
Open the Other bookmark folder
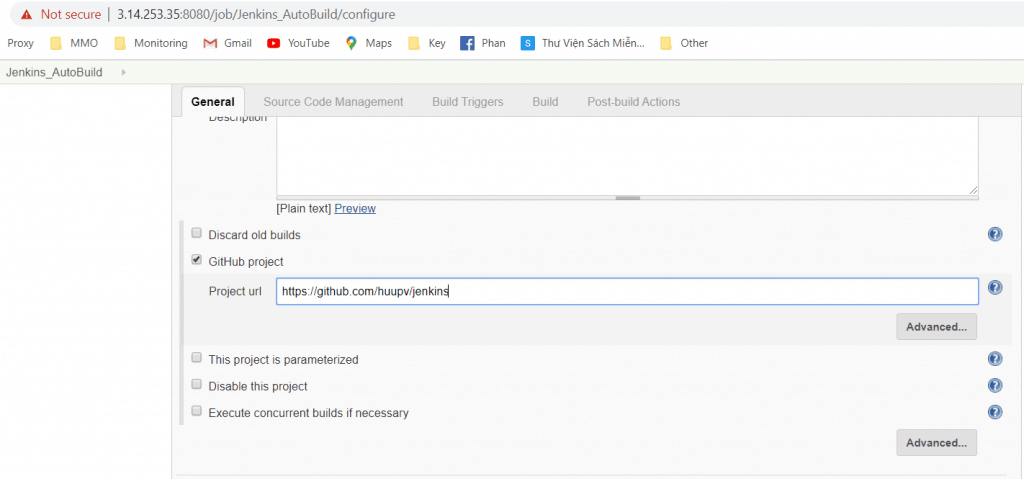coord(684,43)
